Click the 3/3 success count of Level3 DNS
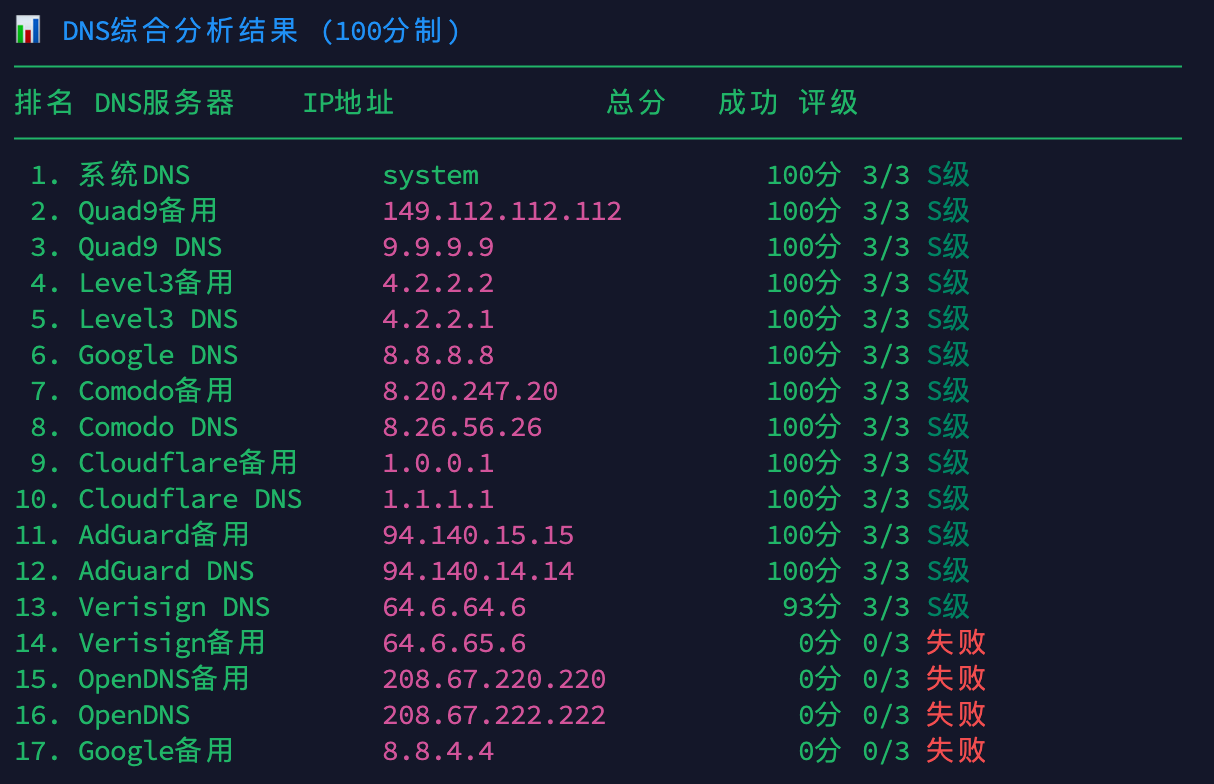The image size is (1214, 784). coord(885,318)
